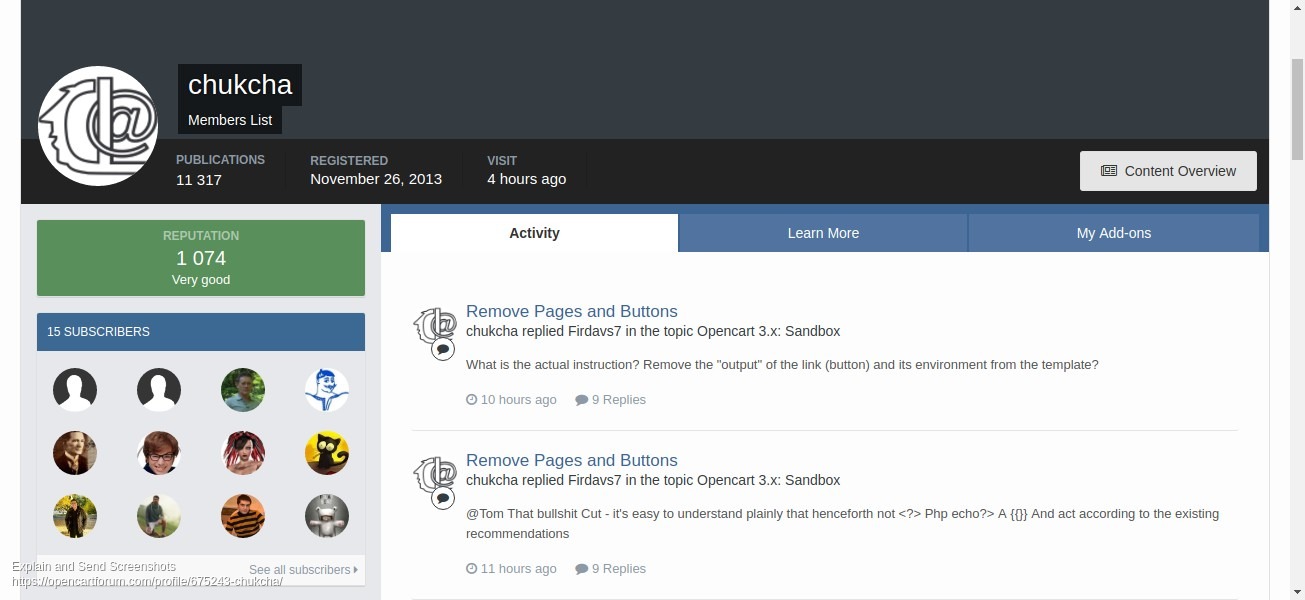Click the 'chukcha' profile name heading
Screen dimensions: 1305x600
[x=240, y=85]
